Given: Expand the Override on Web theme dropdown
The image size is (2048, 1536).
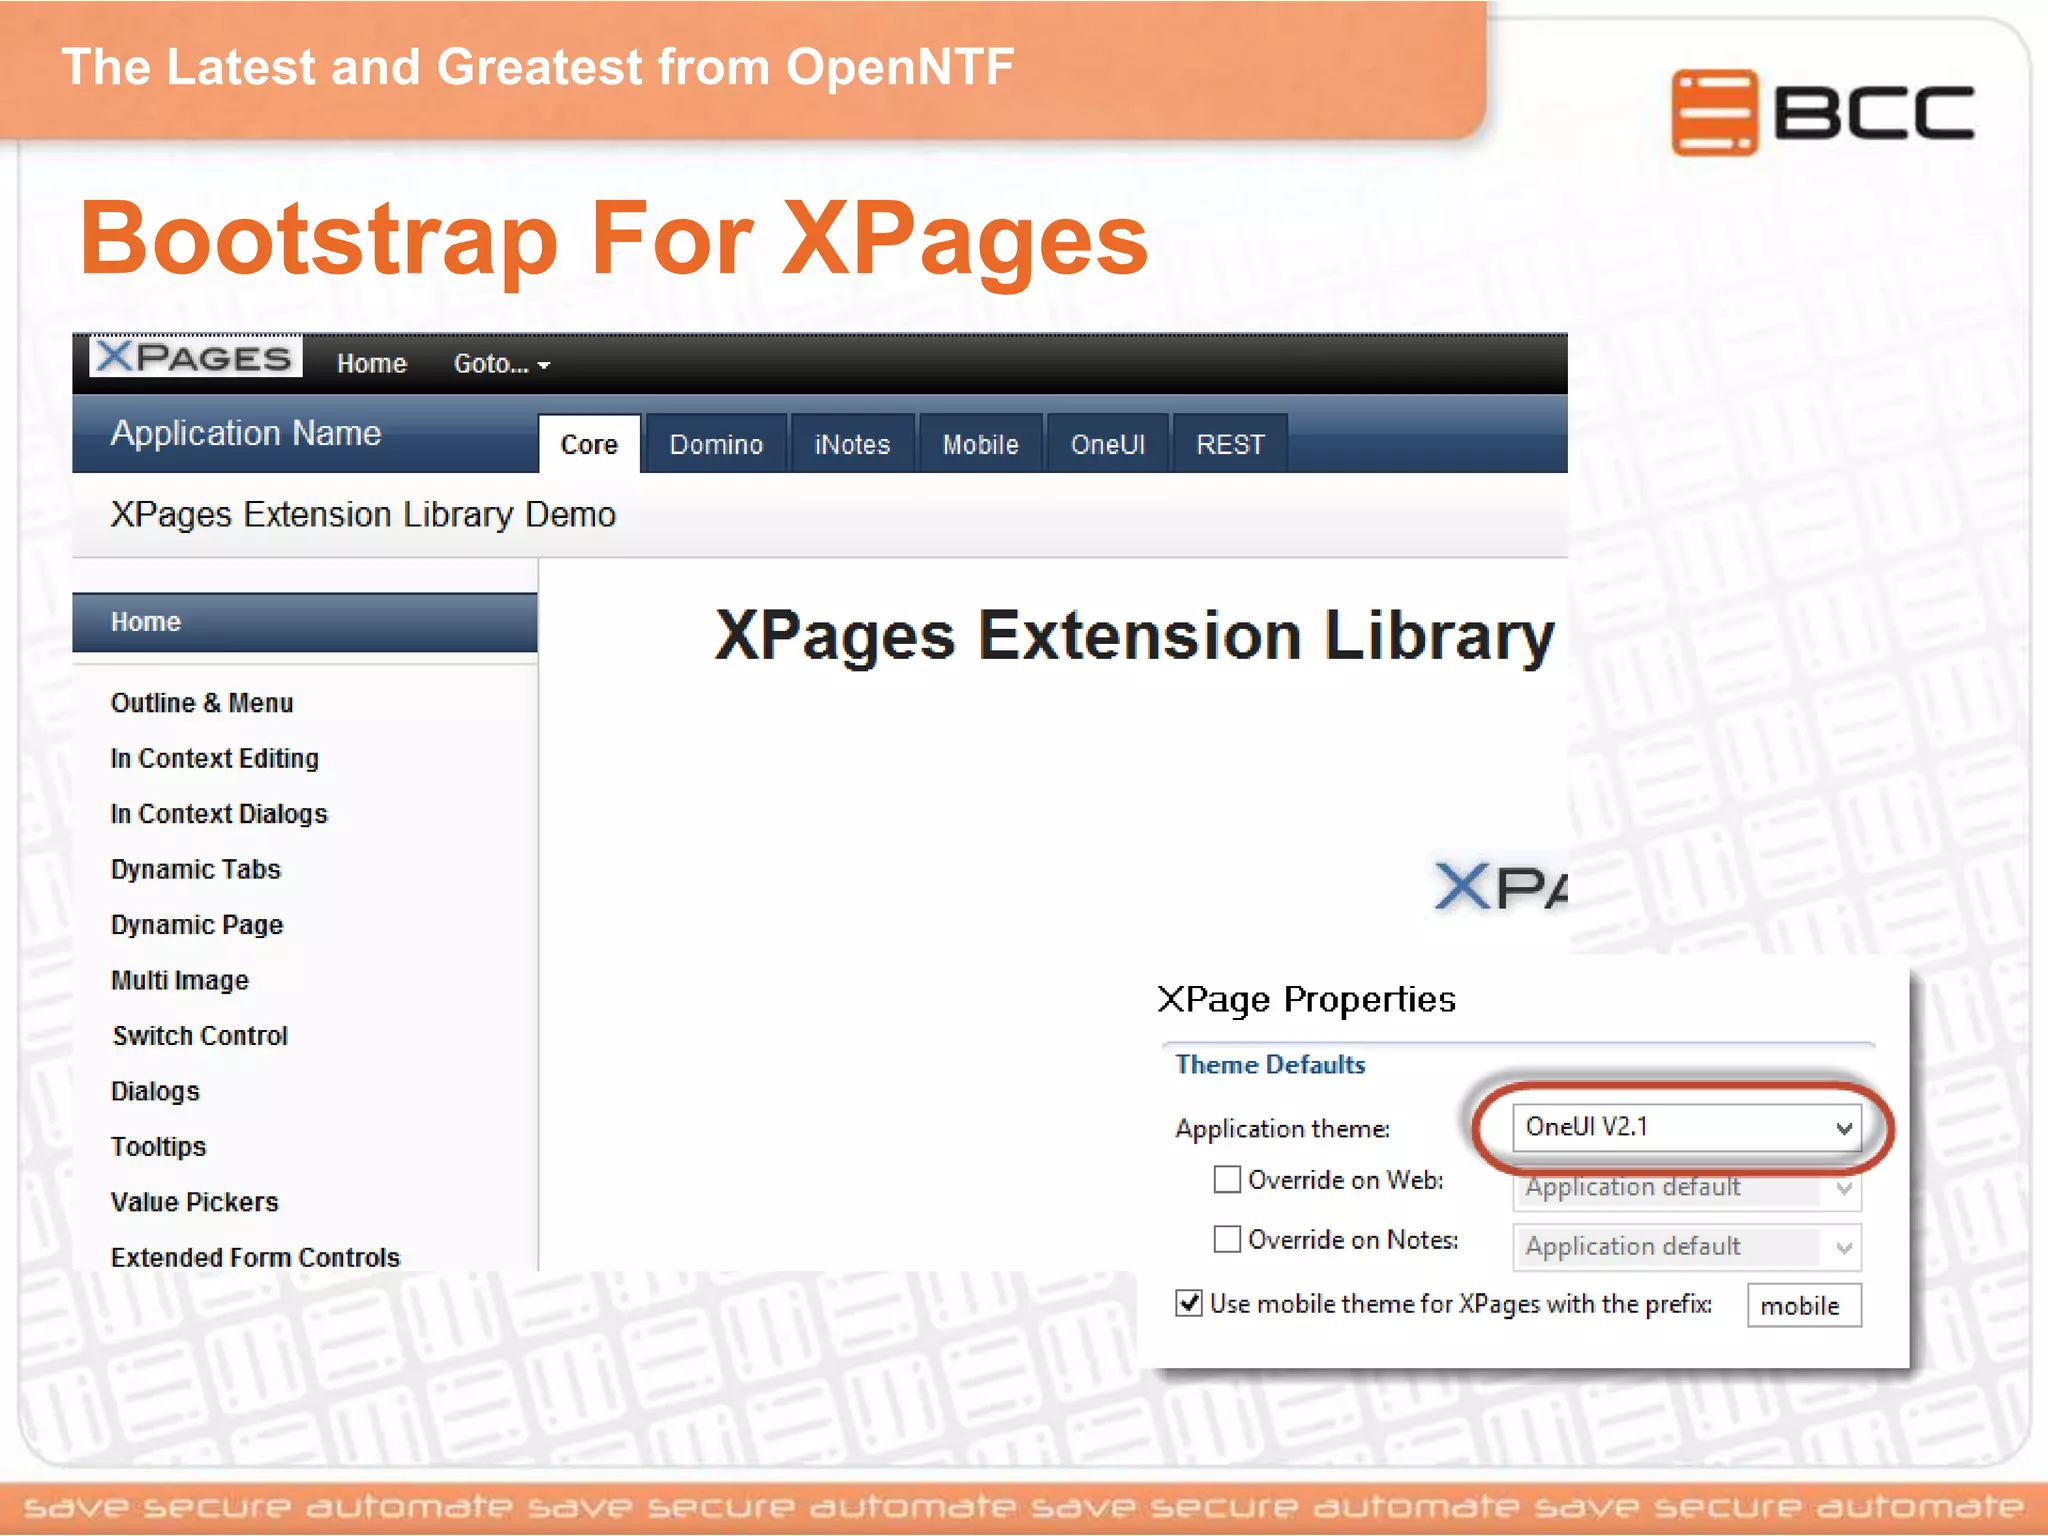Looking at the screenshot, I should 1686,1188.
